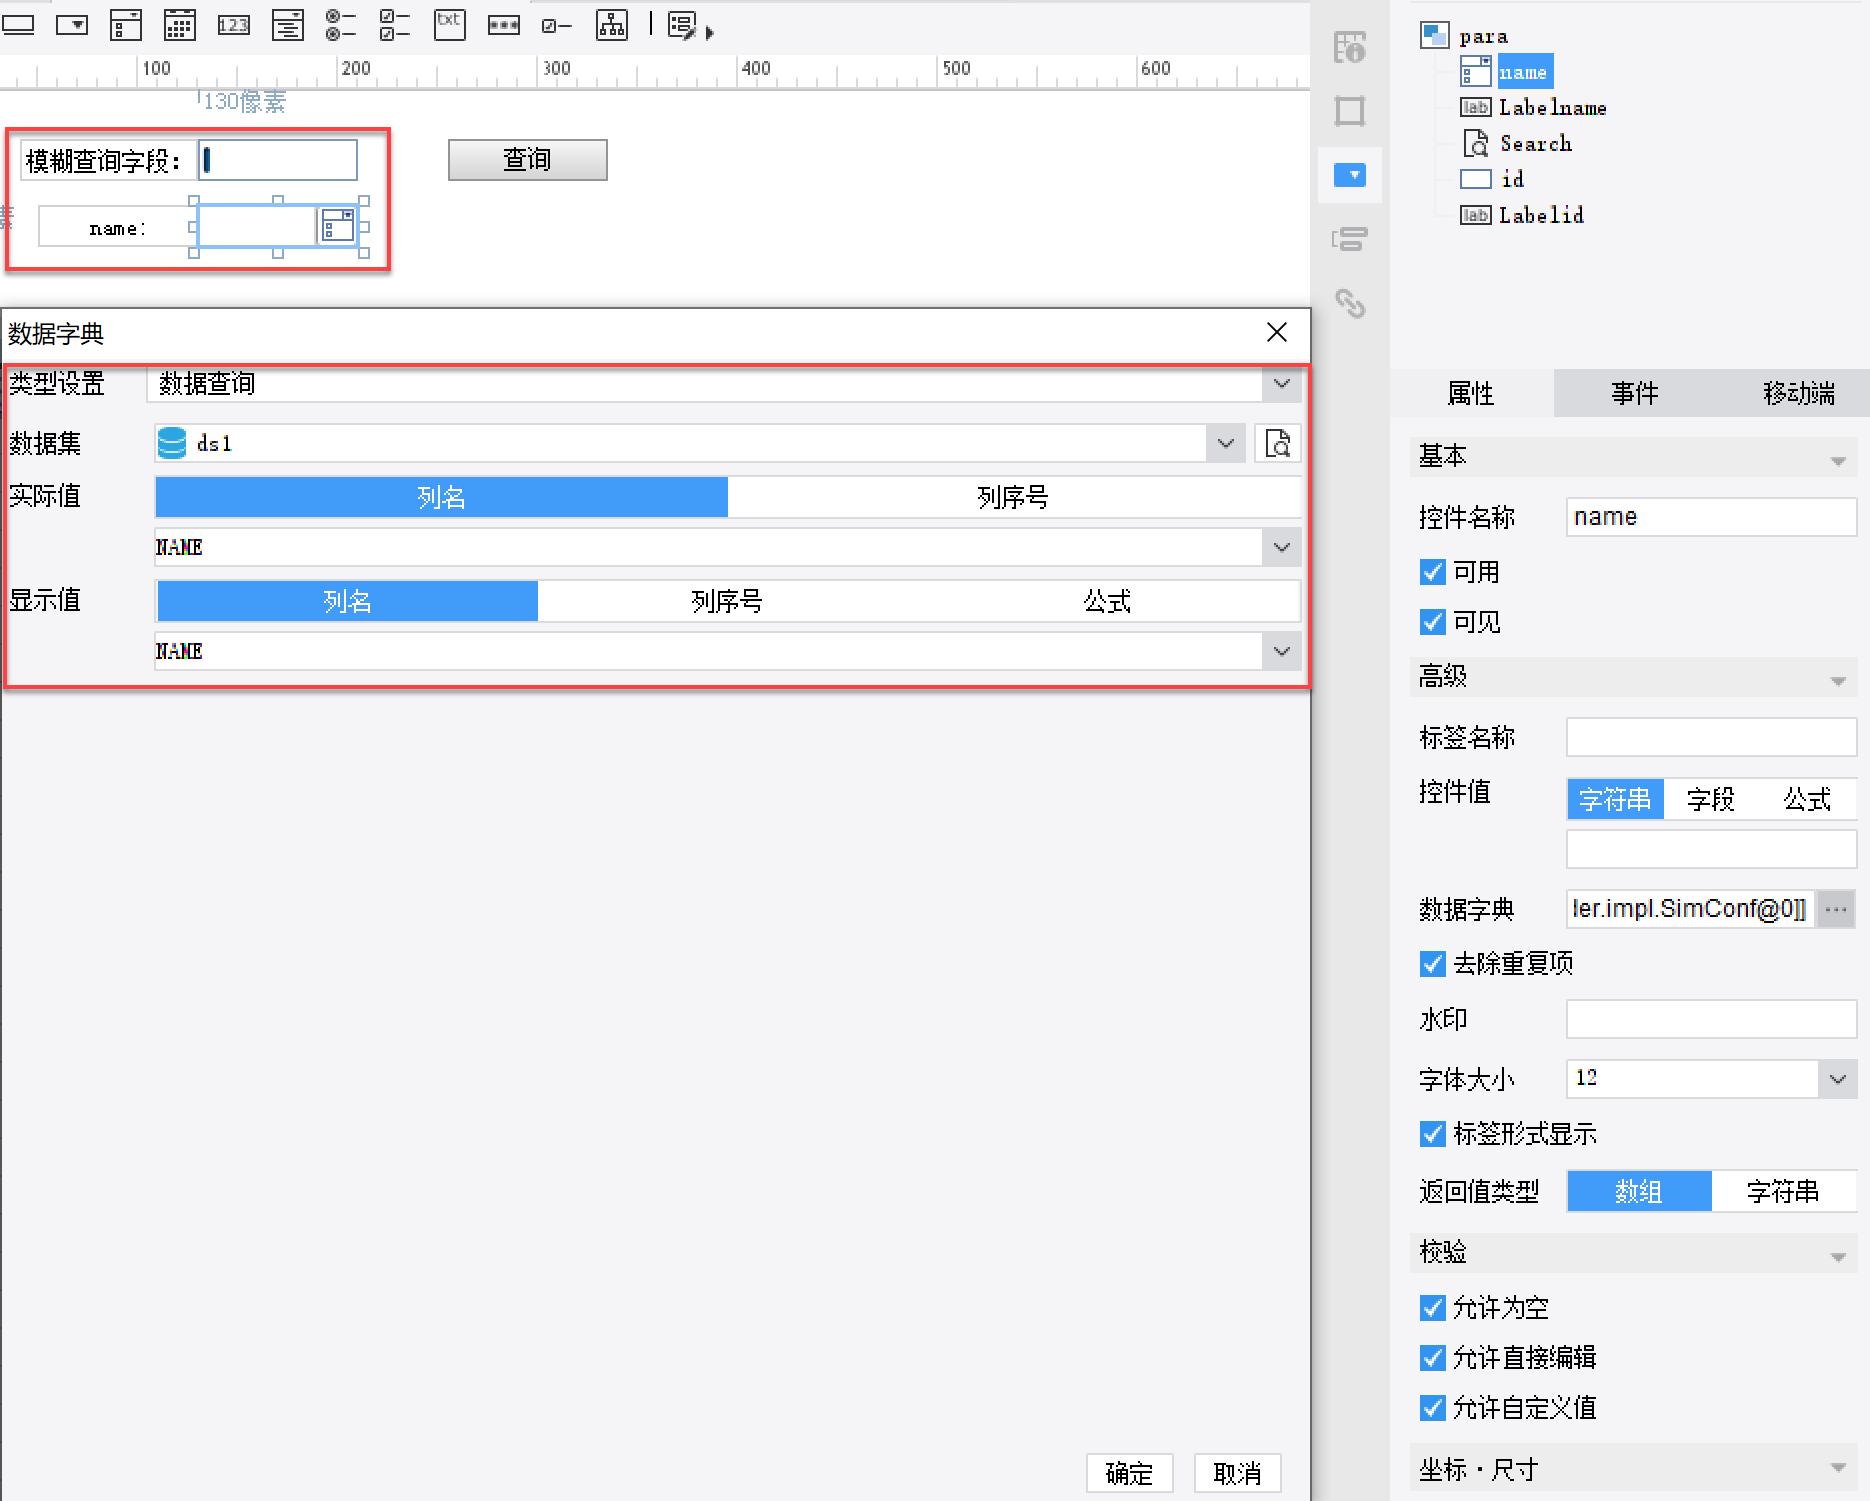This screenshot has height=1501, width=1870.
Task: Open the 数据字典 ellipsis button
Action: coord(1836,909)
